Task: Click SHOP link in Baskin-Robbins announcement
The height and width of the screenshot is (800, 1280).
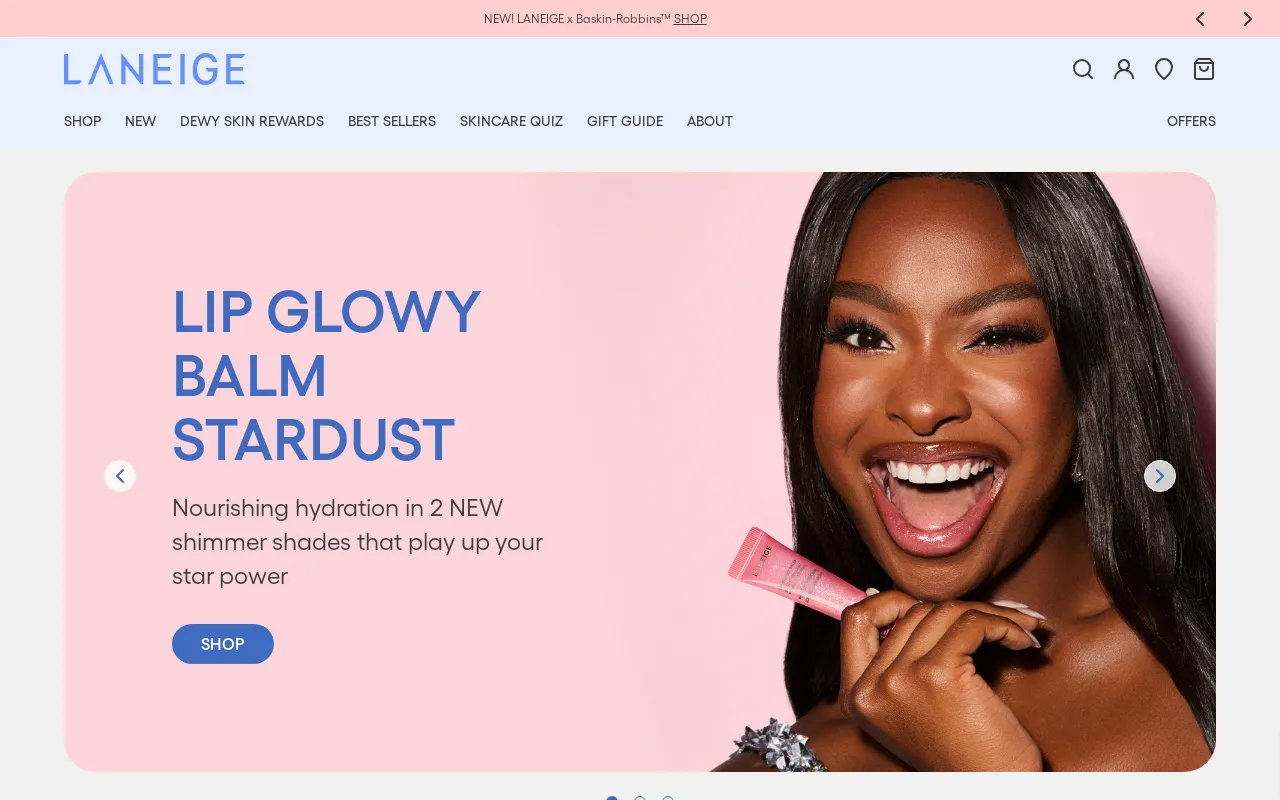Action: [x=690, y=19]
